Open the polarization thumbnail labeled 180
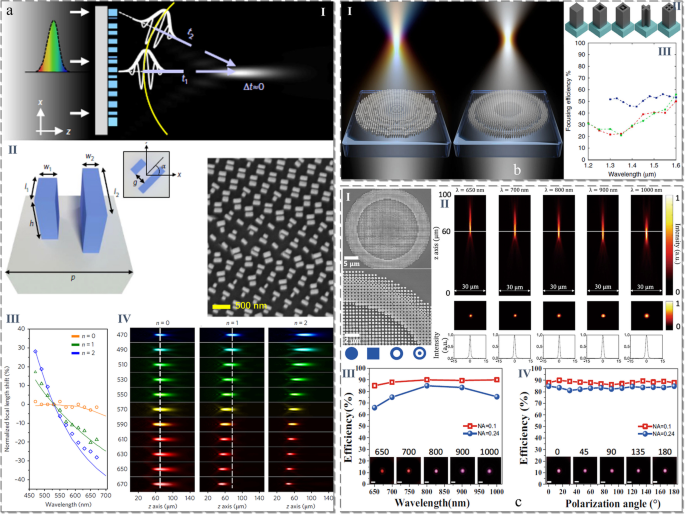This screenshot has height=515, width=685. pos(665,470)
